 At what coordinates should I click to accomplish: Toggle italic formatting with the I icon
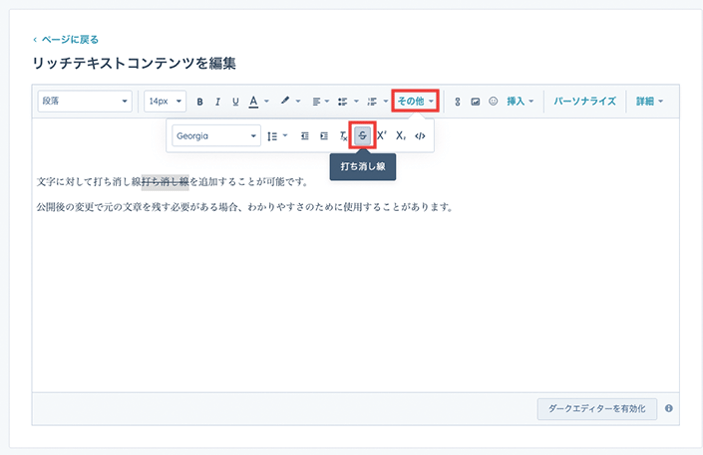217,102
